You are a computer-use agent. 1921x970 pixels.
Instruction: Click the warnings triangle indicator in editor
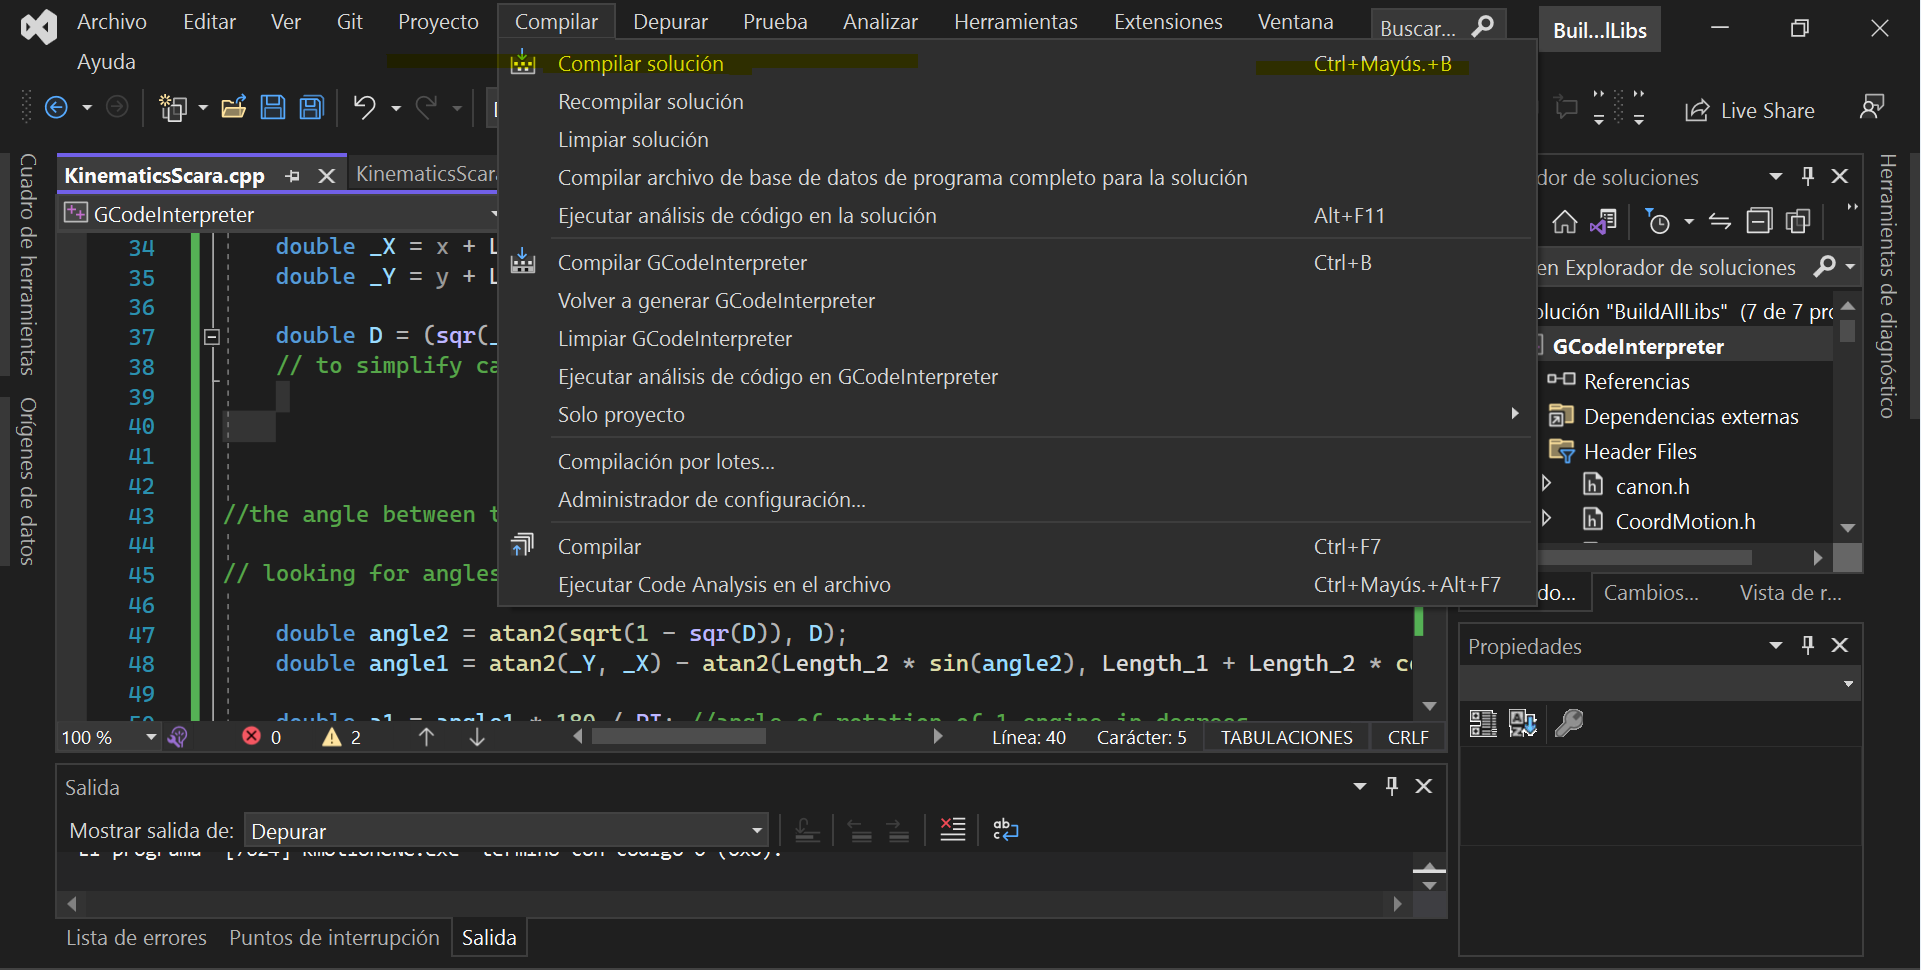(x=332, y=738)
